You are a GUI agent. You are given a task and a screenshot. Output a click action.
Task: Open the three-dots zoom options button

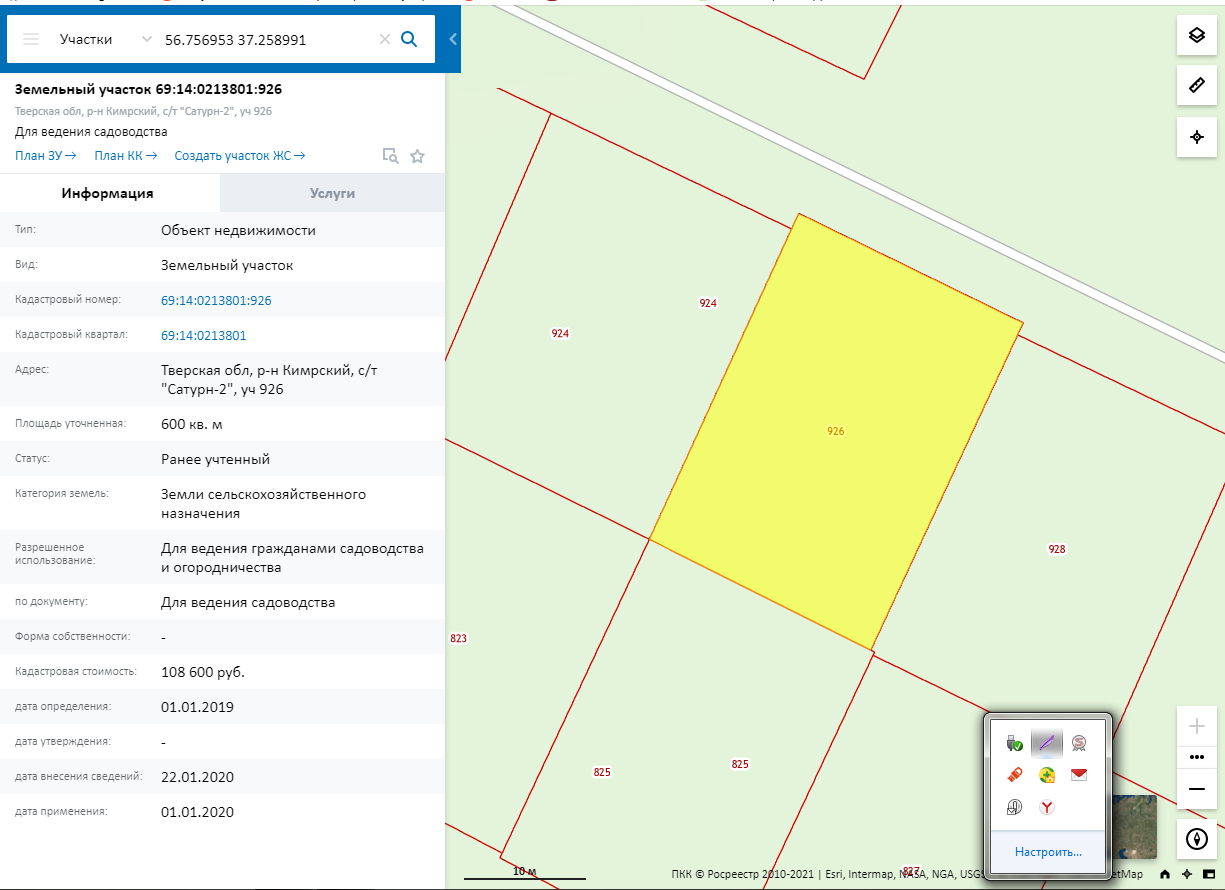[1196, 757]
